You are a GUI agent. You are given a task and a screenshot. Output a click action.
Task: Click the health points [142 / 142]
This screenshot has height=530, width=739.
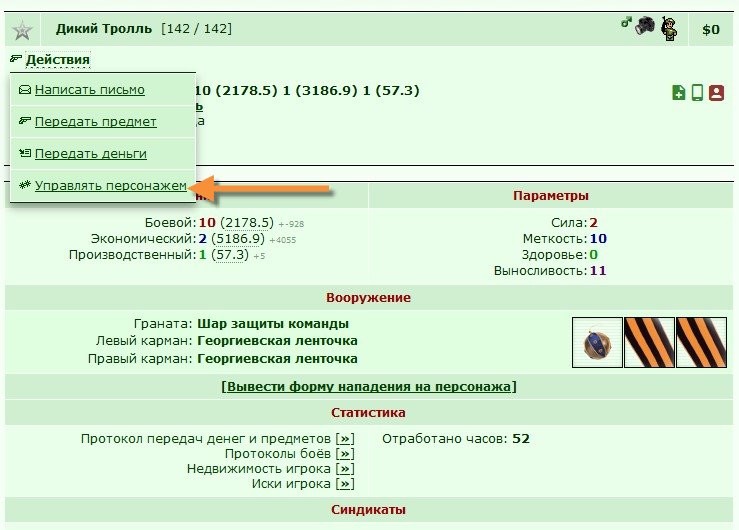point(196,29)
